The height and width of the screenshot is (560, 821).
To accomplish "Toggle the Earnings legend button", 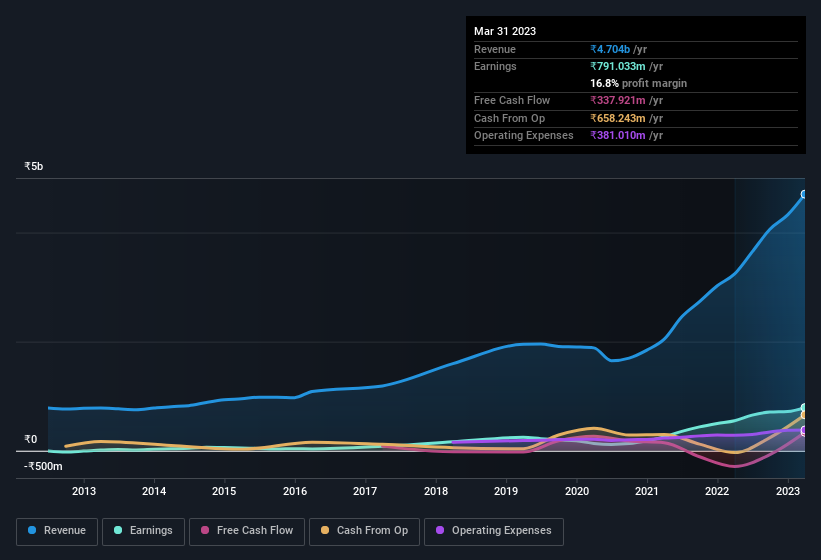I will click(143, 531).
